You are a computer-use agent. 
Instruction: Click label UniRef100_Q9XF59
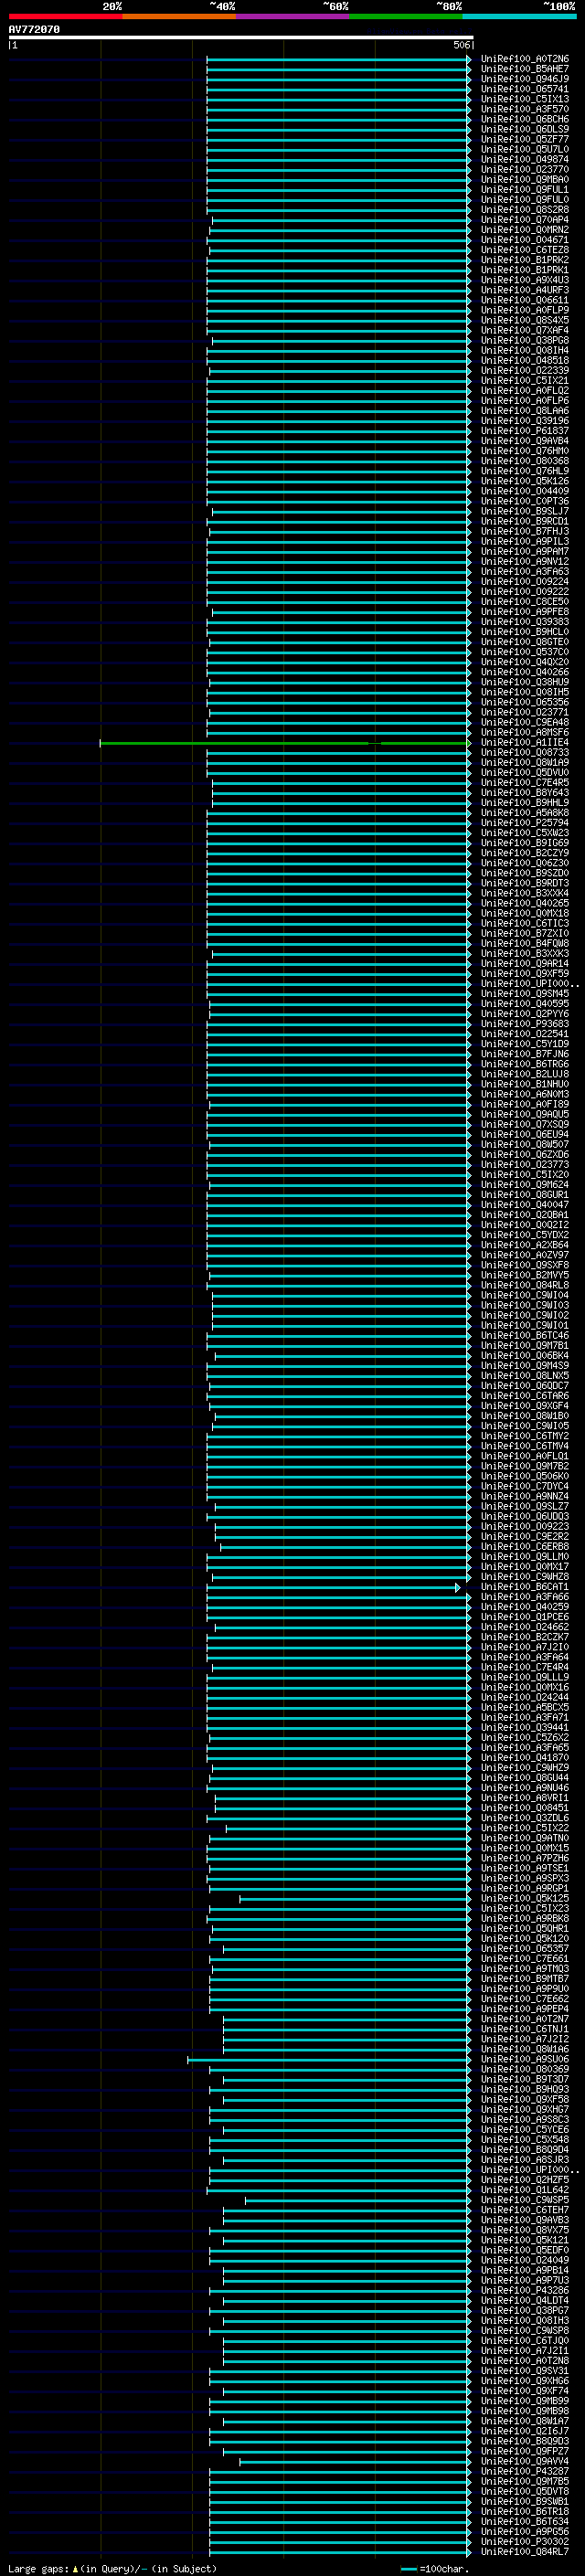pos(525,974)
